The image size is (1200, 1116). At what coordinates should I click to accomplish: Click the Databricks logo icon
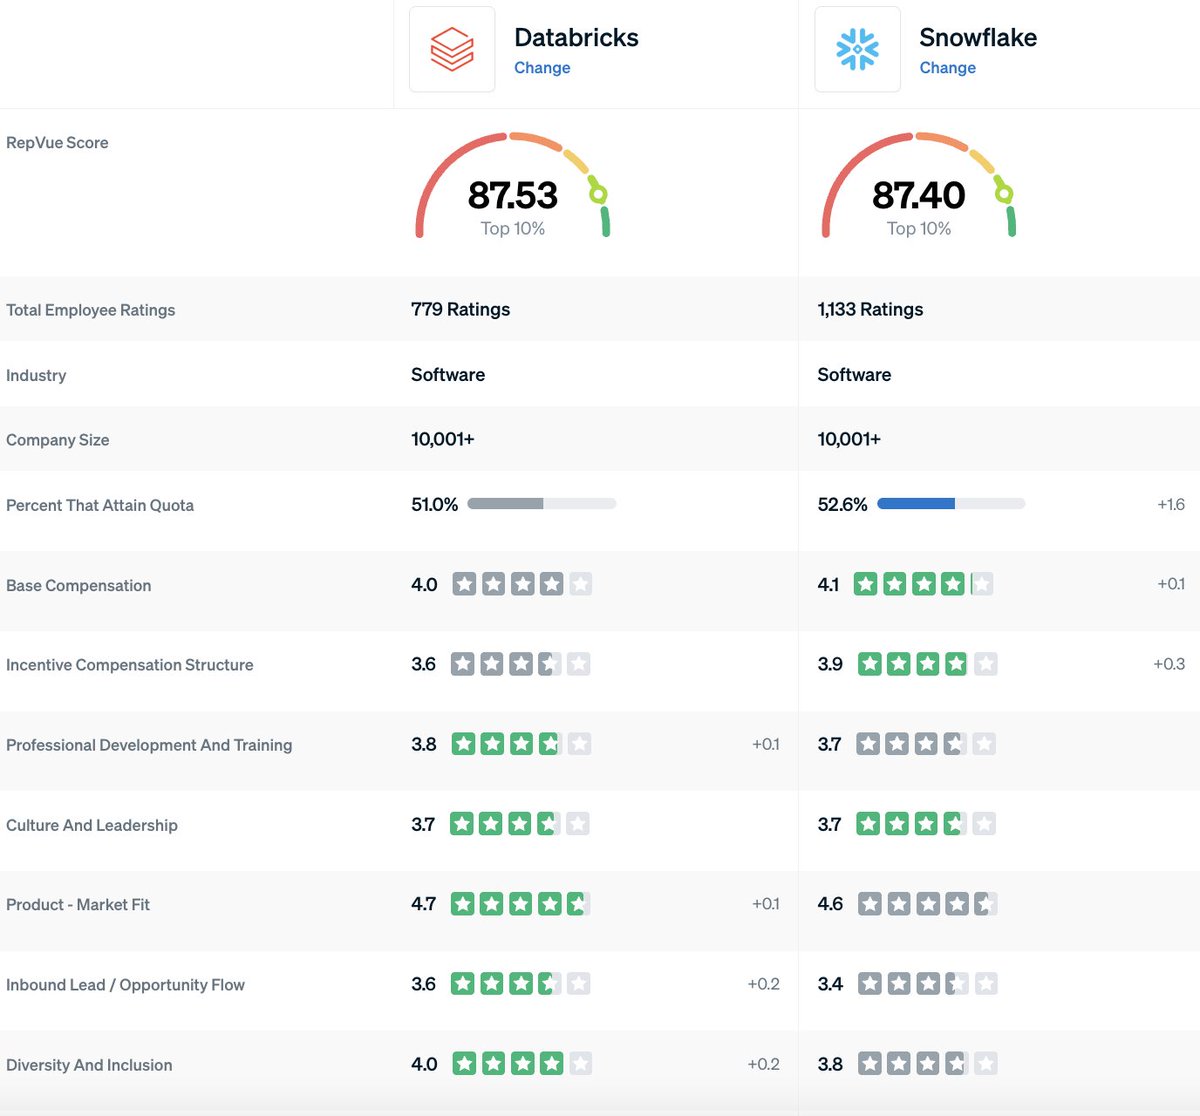(452, 49)
